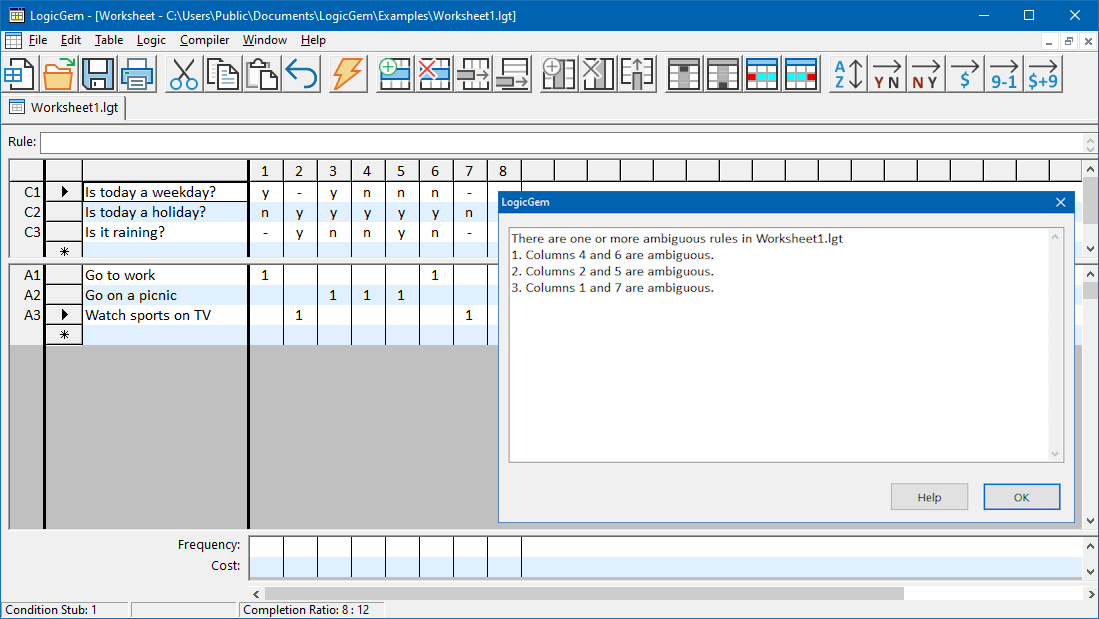Open a file using folder icon
This screenshot has width=1099, height=619.
pos(58,74)
